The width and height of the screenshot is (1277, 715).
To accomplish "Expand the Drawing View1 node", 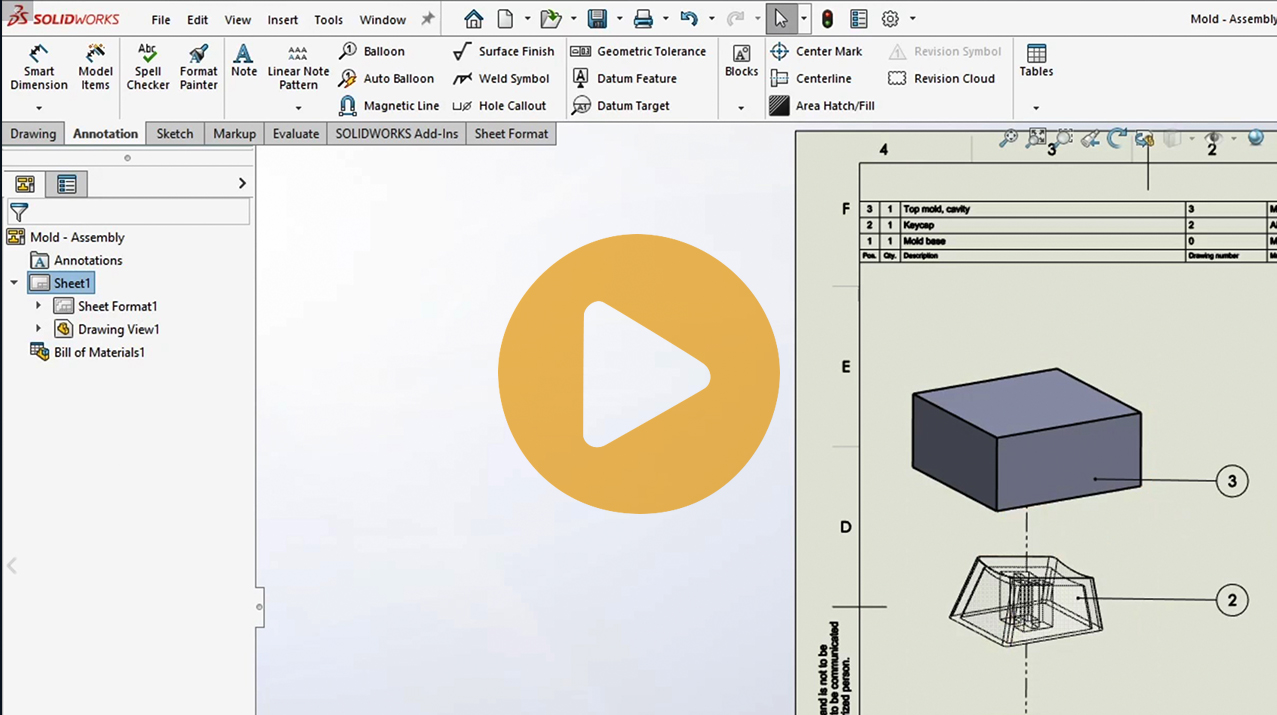I will (39, 329).
